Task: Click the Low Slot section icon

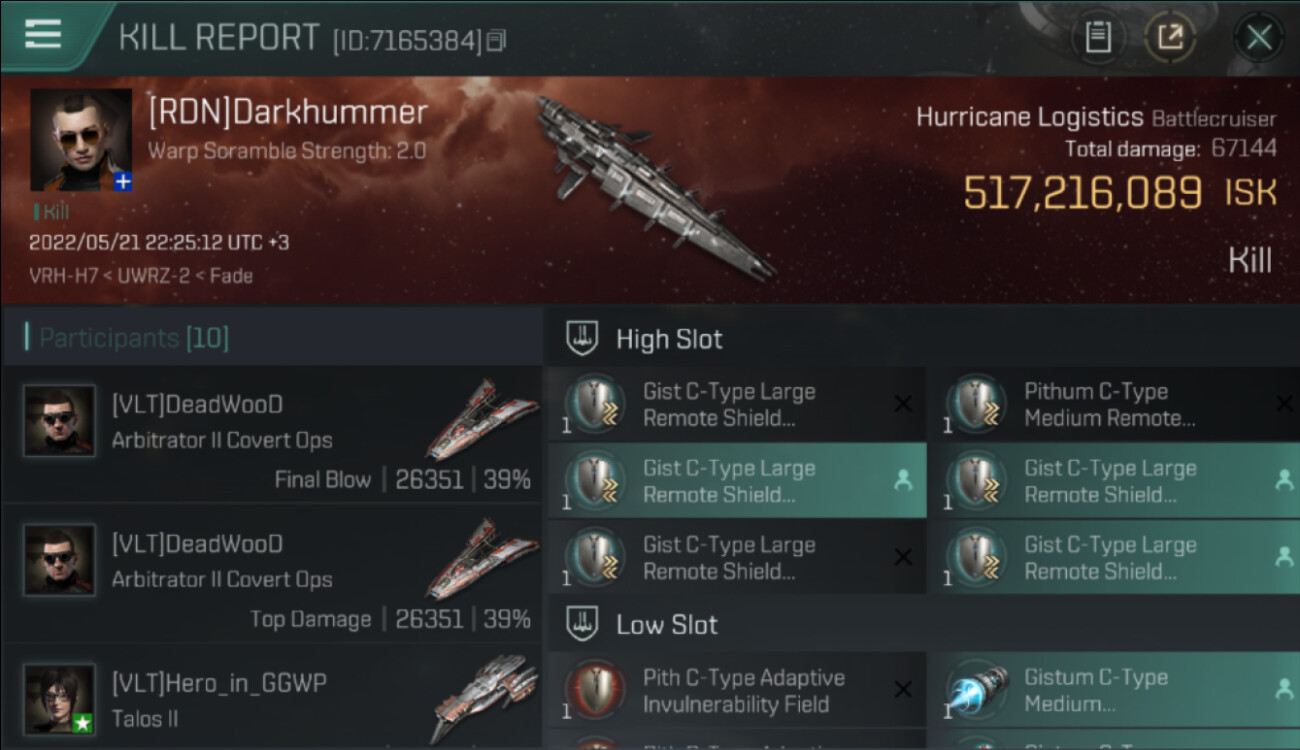Action: click(582, 625)
